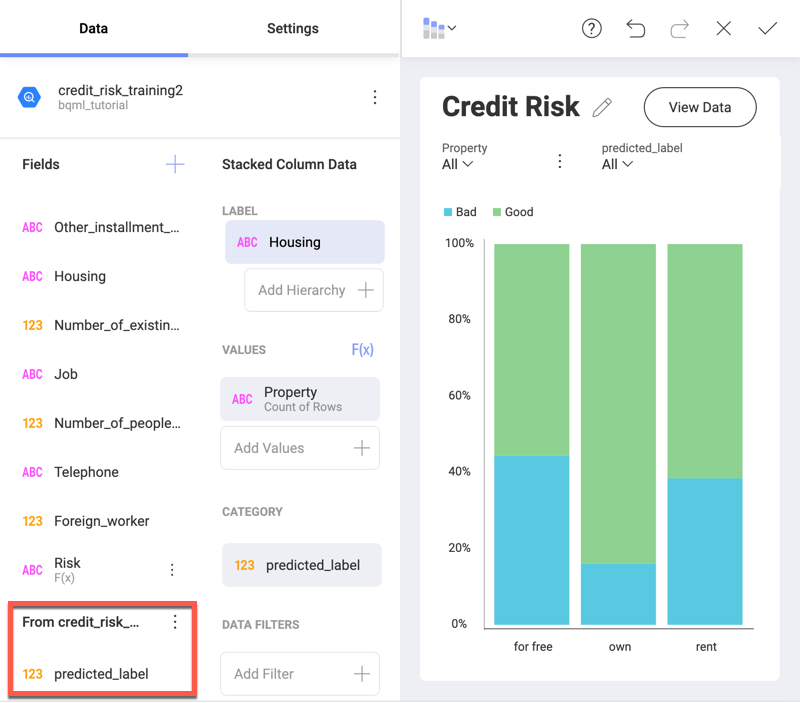800x703 pixels.
Task: Open the chart type selector dropdown
Action: tap(439, 28)
